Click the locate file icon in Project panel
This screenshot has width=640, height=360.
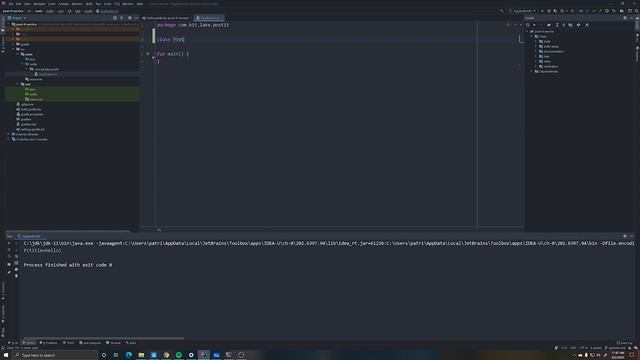pos(115,18)
